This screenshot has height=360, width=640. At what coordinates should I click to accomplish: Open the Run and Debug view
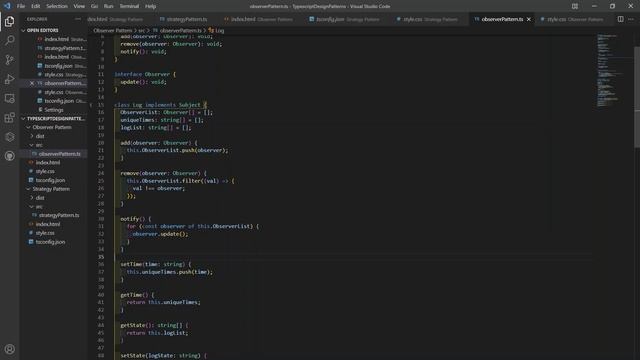coord(9,79)
